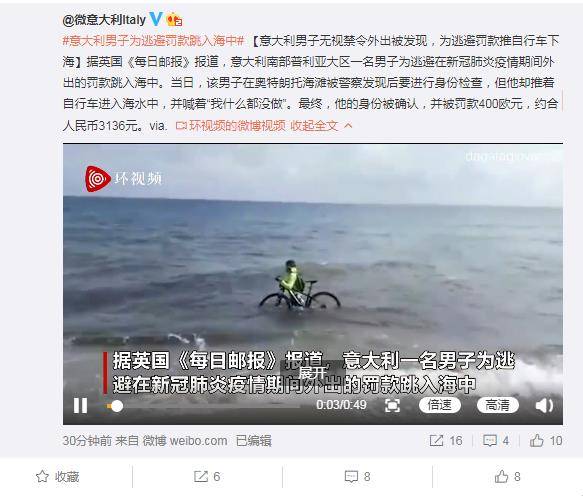Pause the video with the pause button
This screenshot has height=496, width=583.
tap(80, 405)
